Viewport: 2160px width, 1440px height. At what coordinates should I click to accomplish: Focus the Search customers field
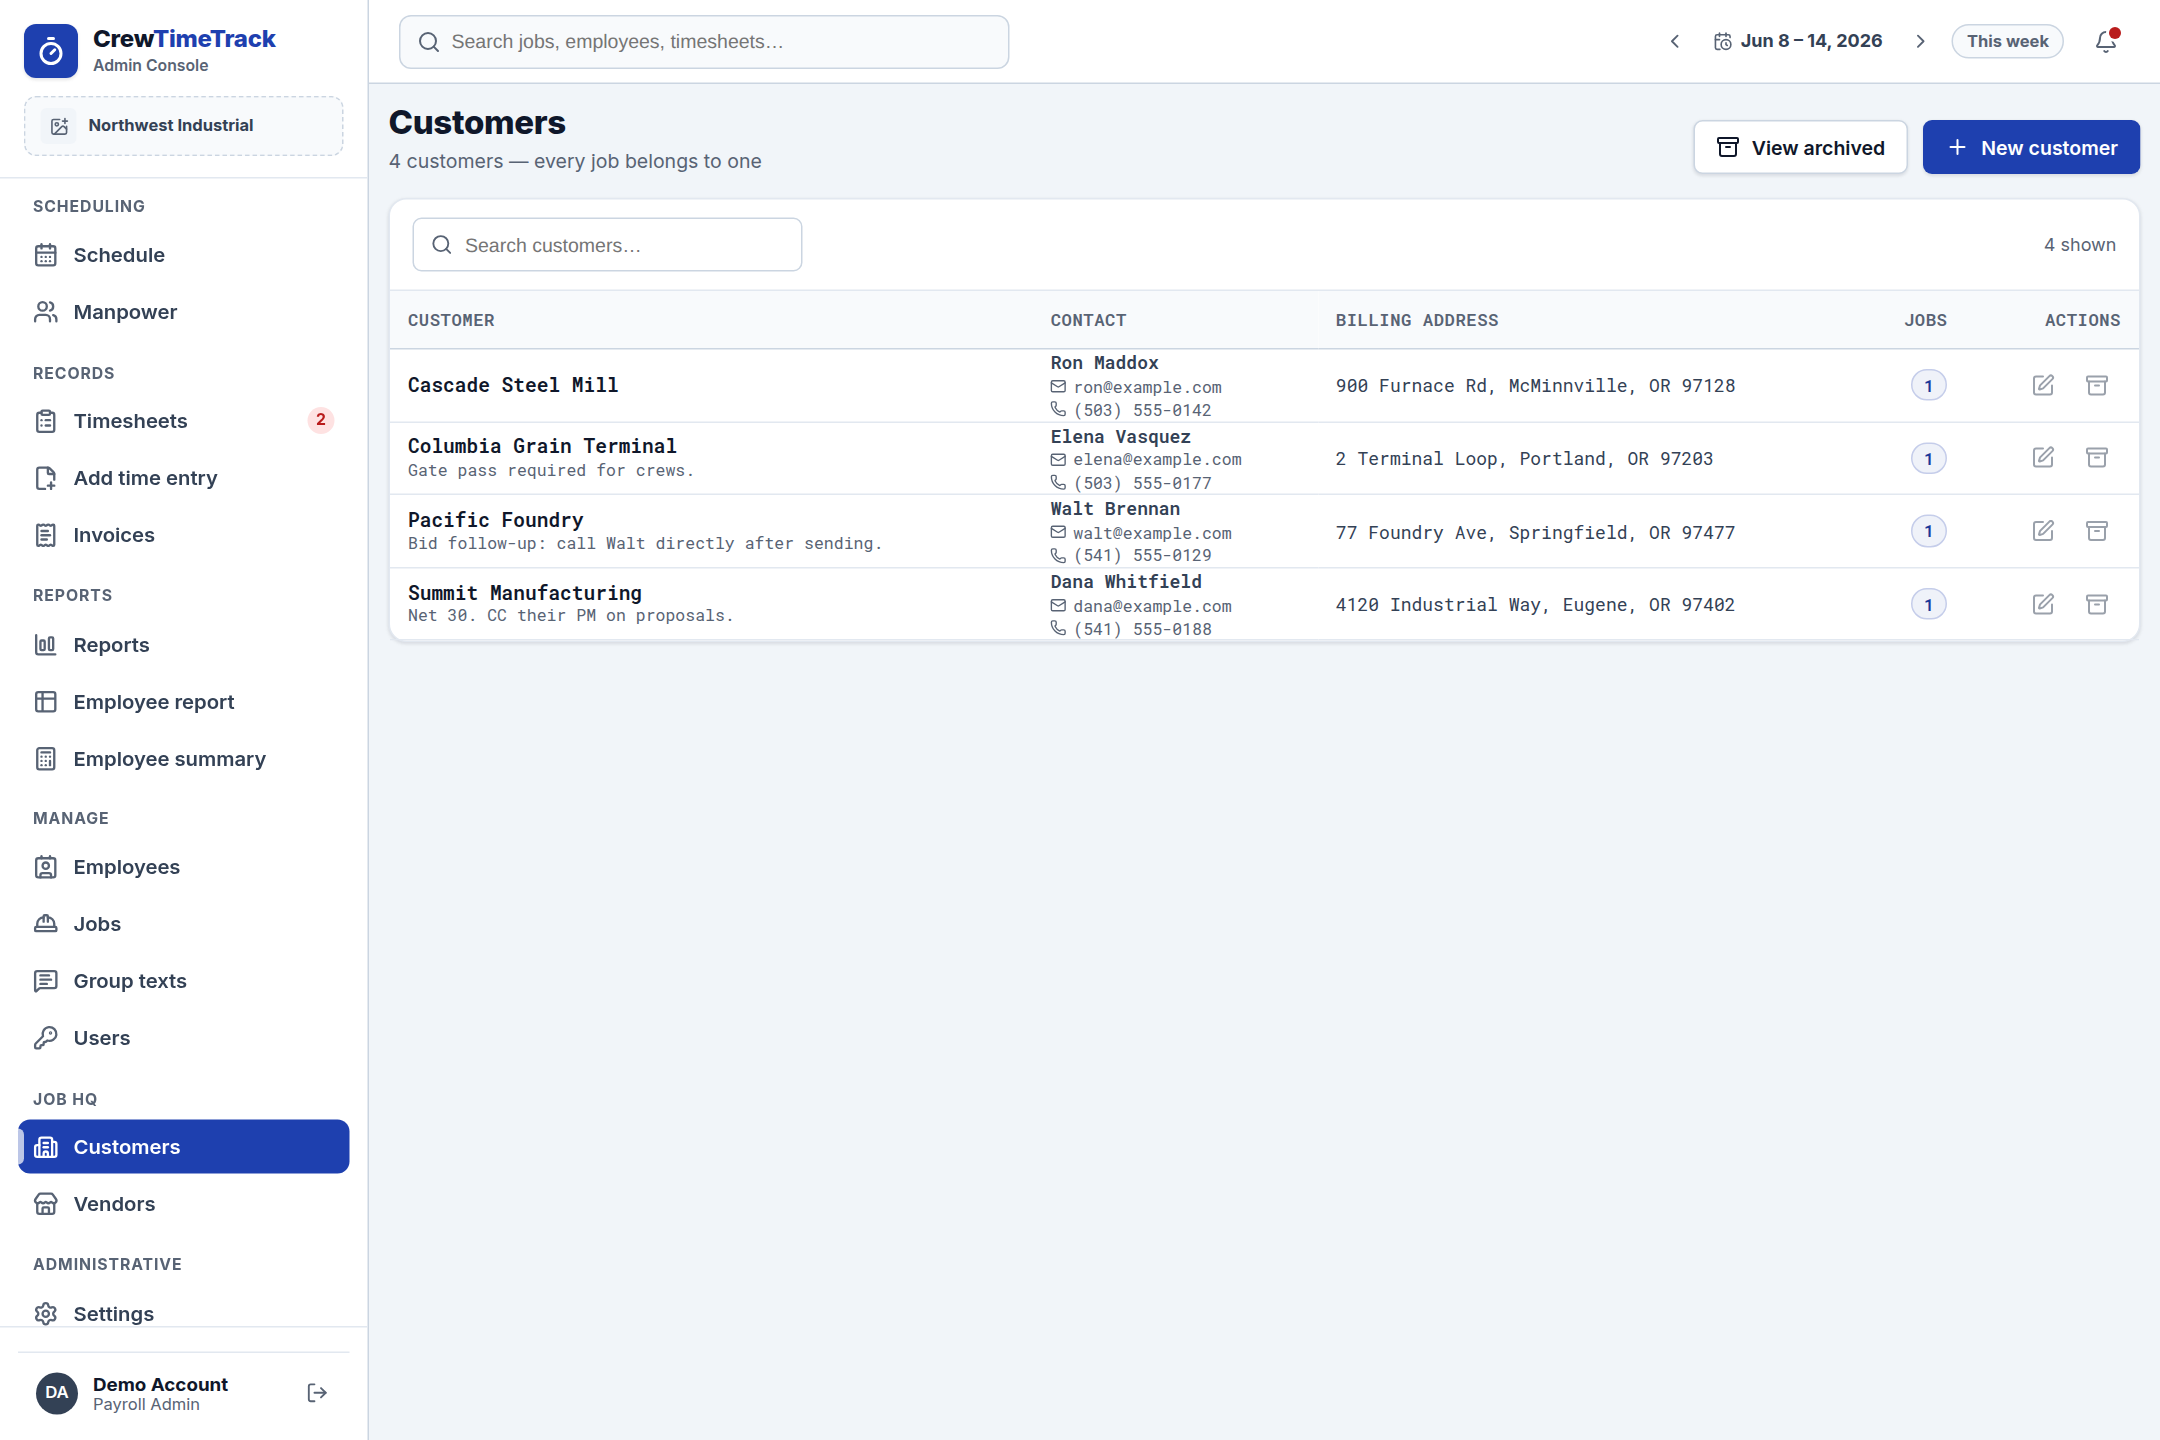pyautogui.click(x=607, y=245)
